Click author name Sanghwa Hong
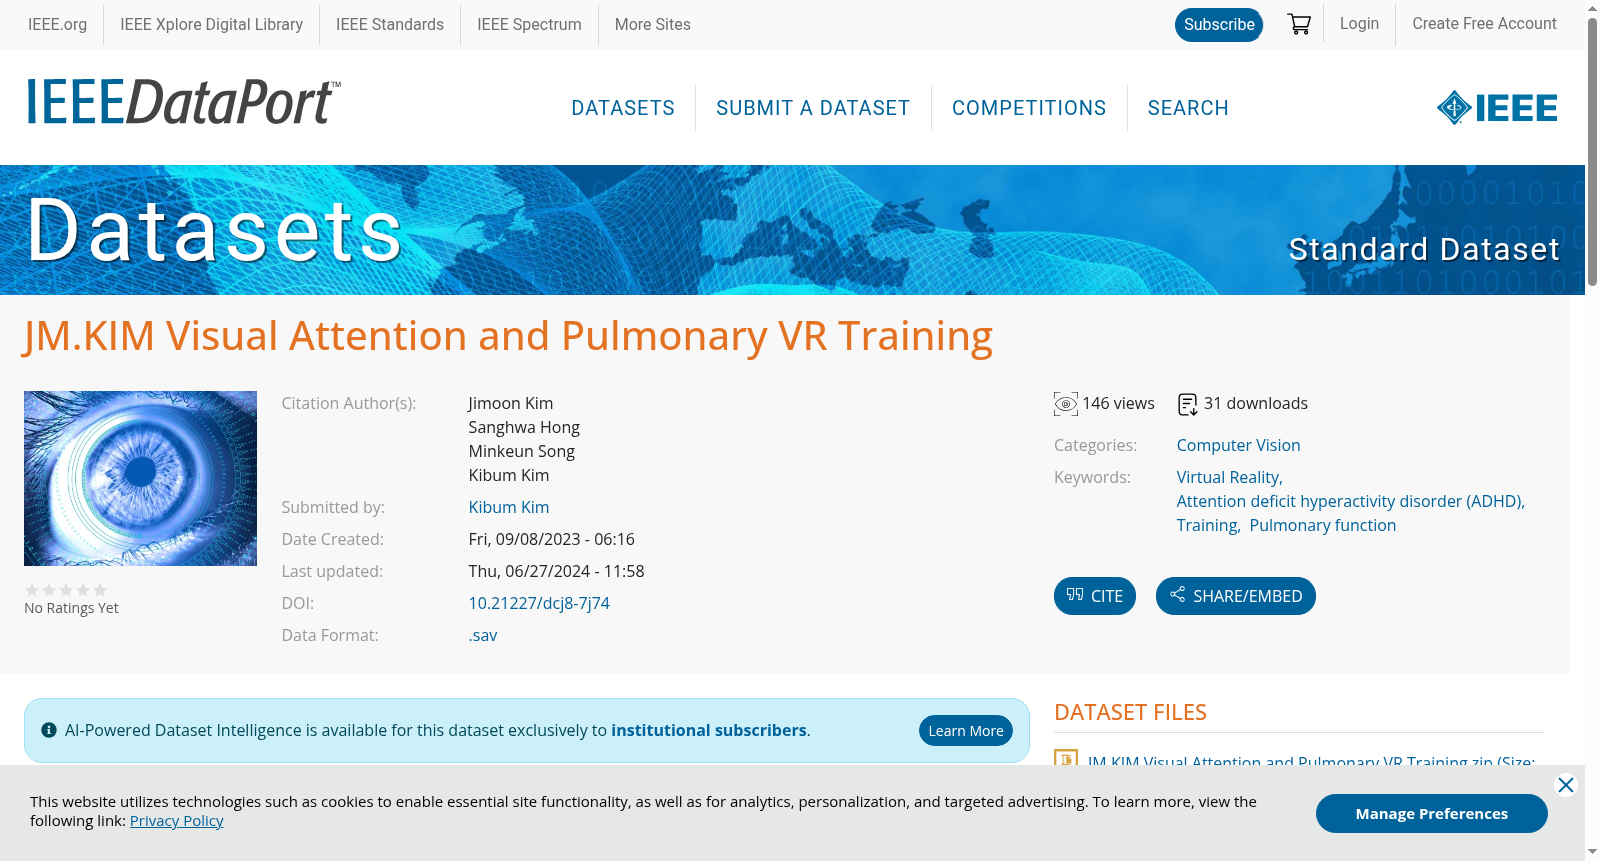The image size is (1600, 861). pos(524,427)
